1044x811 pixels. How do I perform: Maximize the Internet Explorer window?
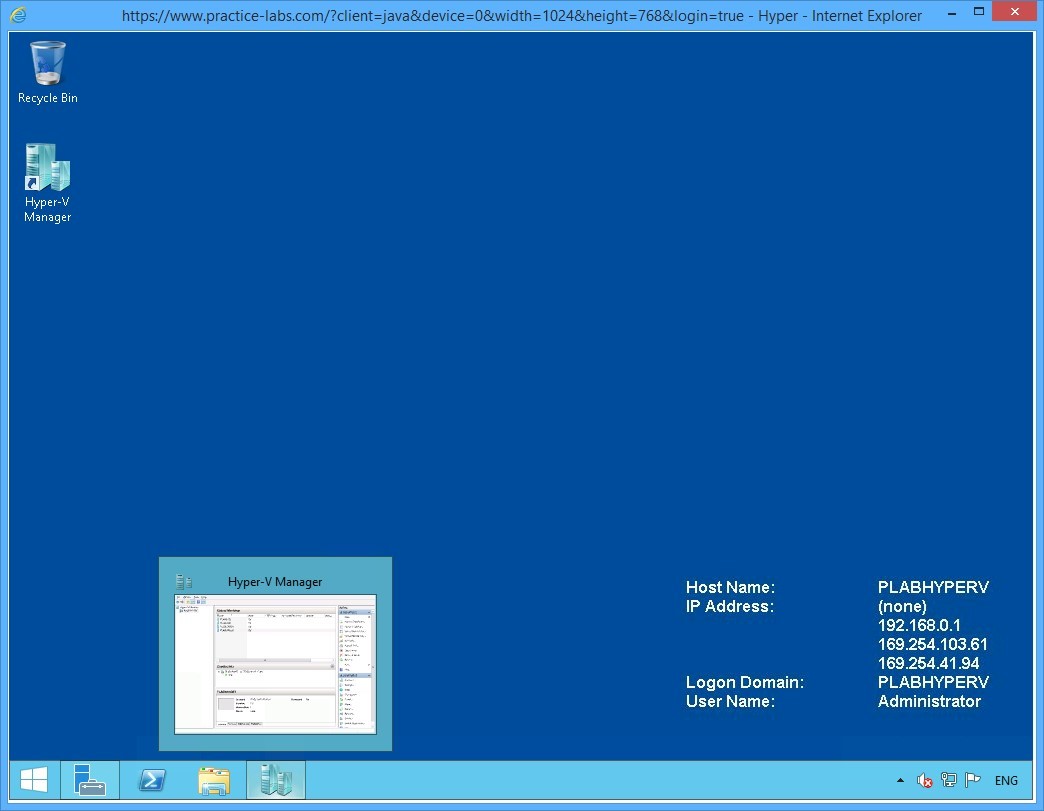pos(981,12)
